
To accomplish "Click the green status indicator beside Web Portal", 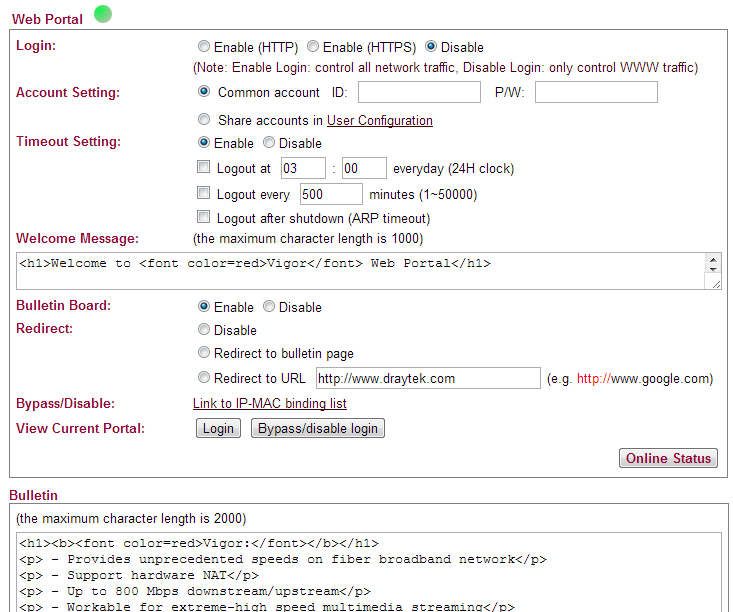I will [x=103, y=14].
